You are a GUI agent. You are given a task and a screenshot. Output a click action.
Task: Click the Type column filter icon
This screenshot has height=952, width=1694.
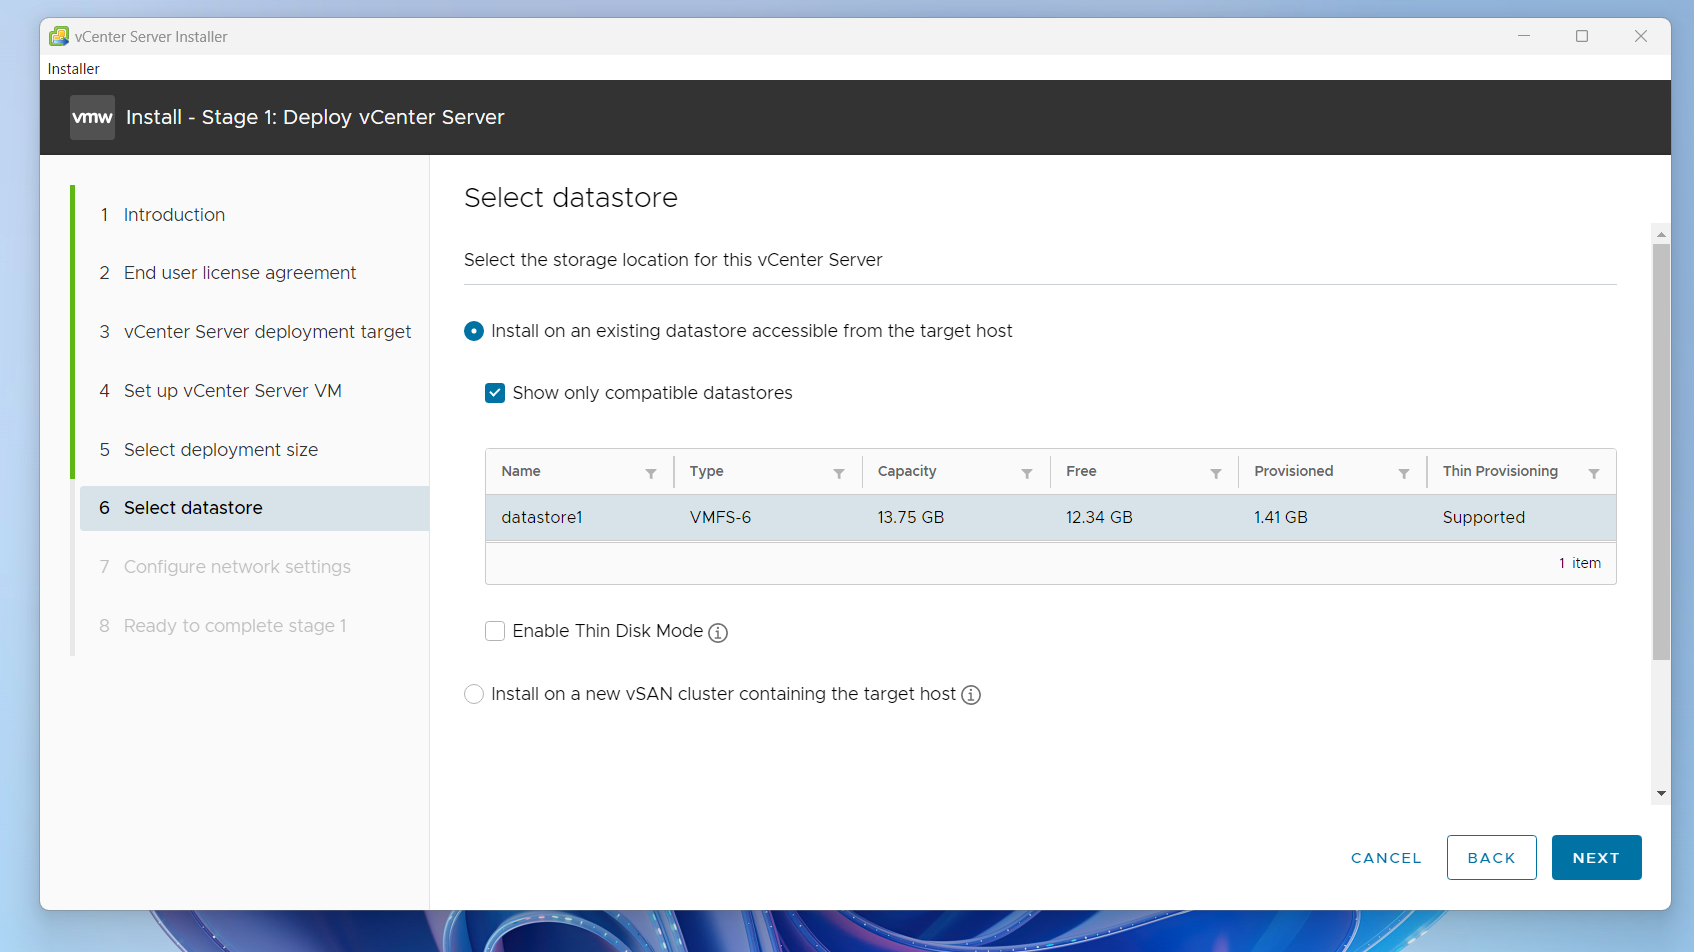pos(839,473)
